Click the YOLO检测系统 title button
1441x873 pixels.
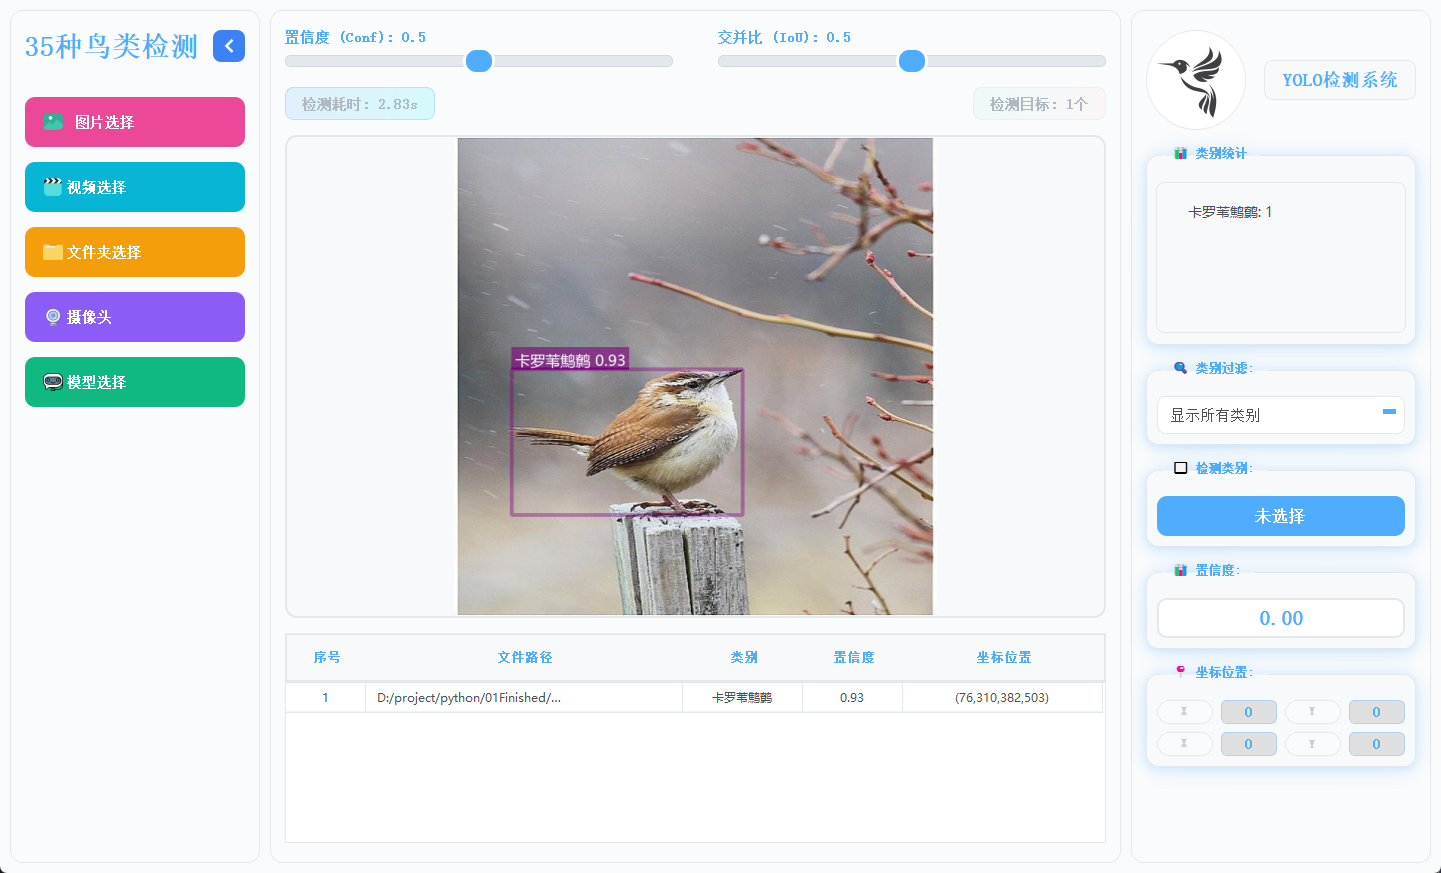(1340, 80)
